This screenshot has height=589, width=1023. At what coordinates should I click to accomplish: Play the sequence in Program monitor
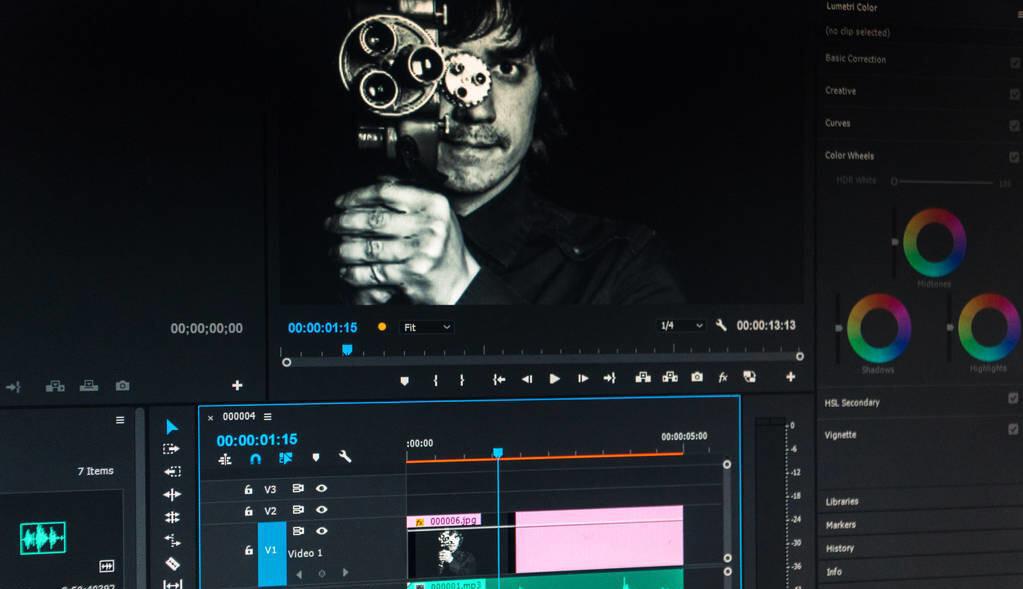point(555,378)
